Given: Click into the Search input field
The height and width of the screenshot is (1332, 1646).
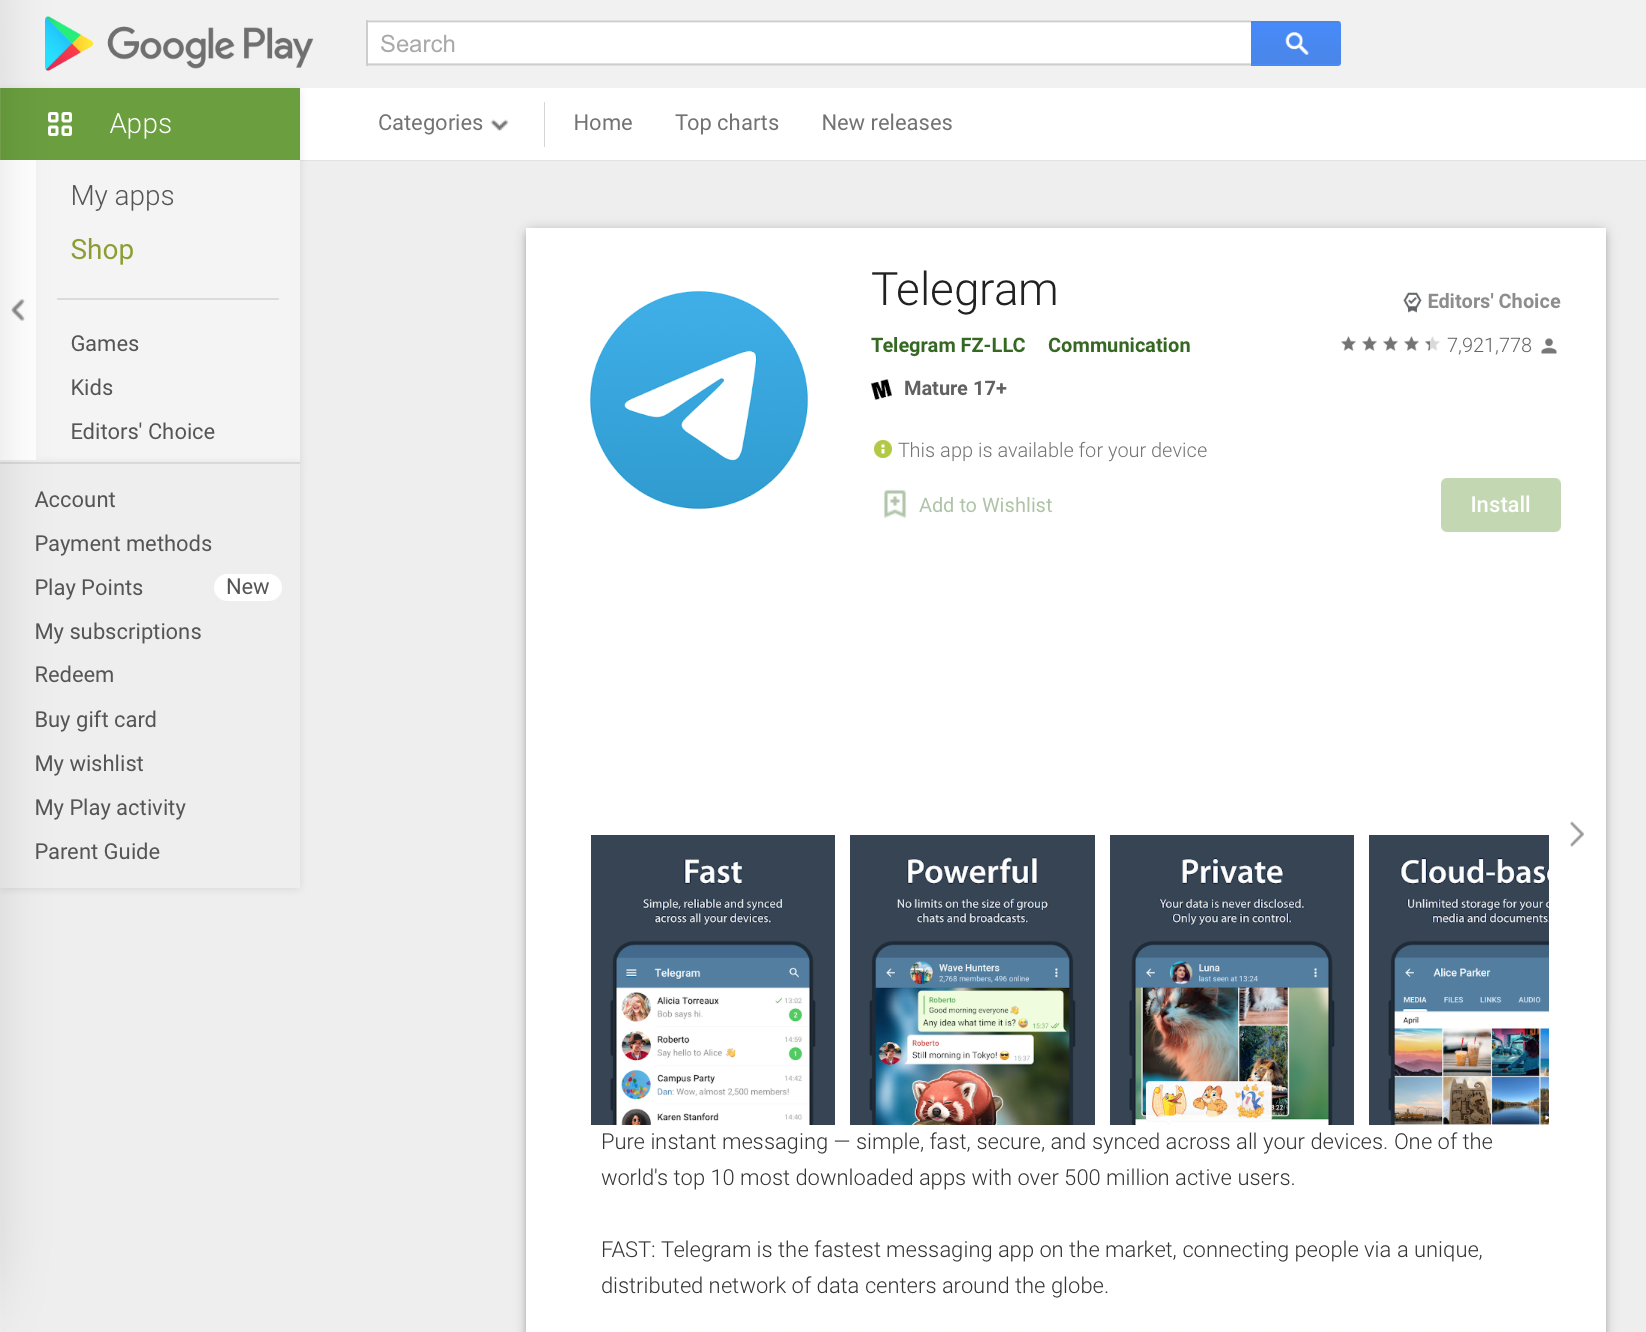Looking at the screenshot, I should coord(809,43).
